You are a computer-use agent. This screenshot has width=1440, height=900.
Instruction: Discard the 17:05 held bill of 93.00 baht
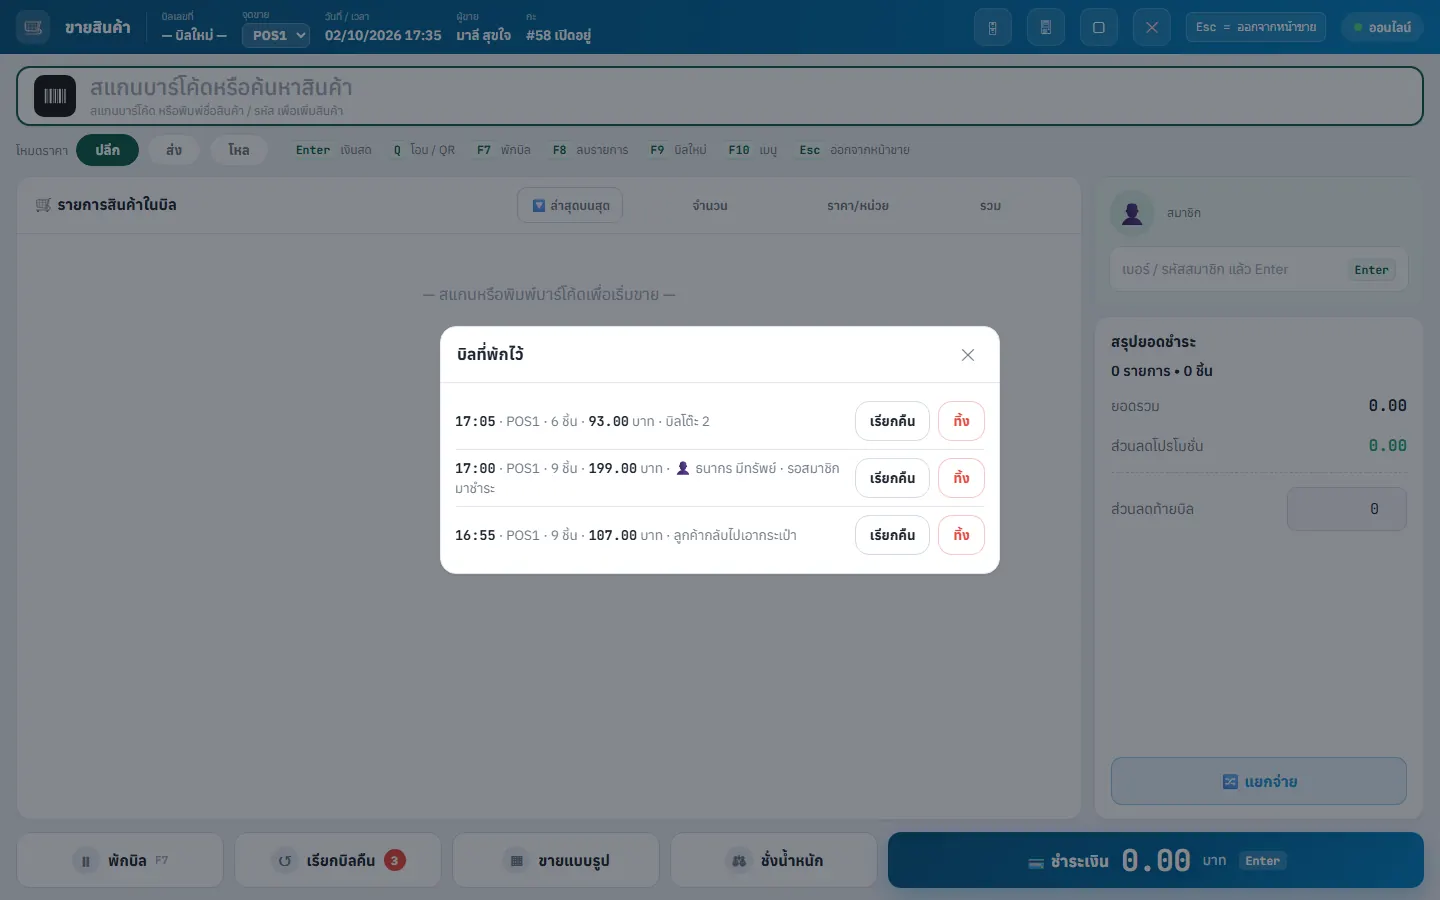pyautogui.click(x=961, y=421)
